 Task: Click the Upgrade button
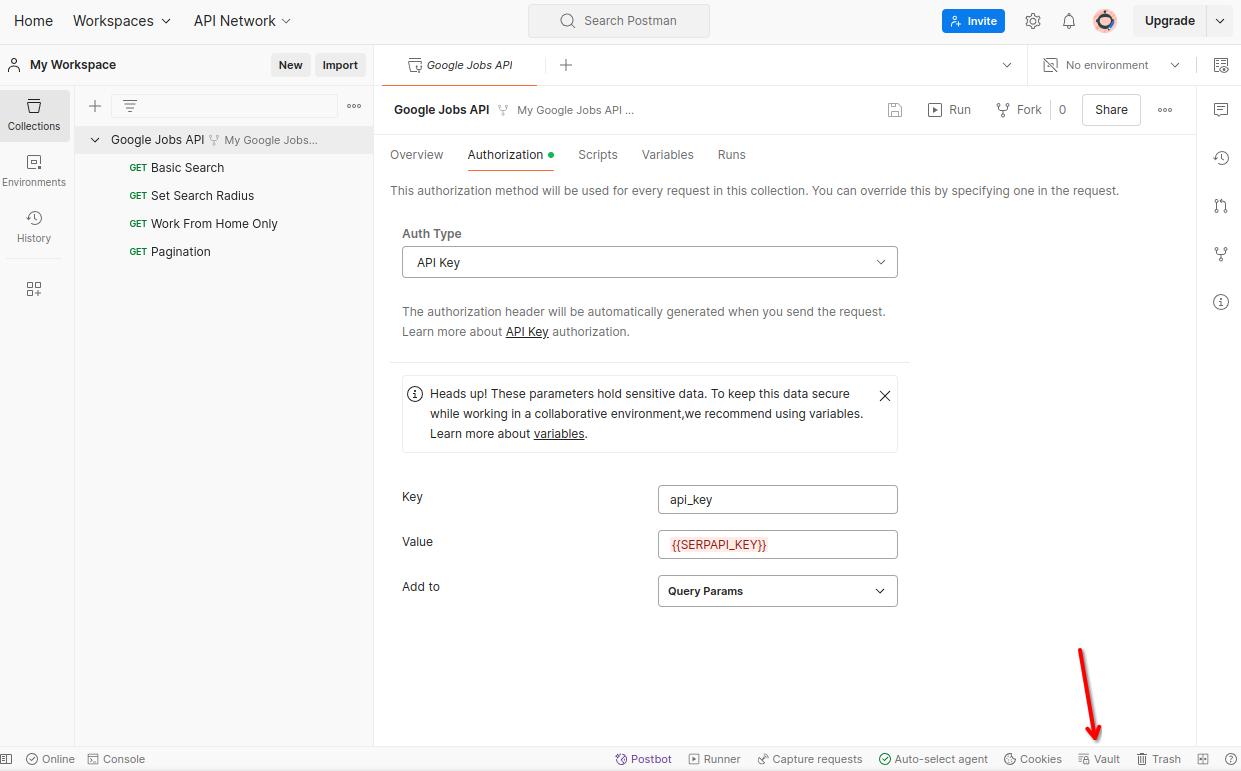(x=1170, y=21)
